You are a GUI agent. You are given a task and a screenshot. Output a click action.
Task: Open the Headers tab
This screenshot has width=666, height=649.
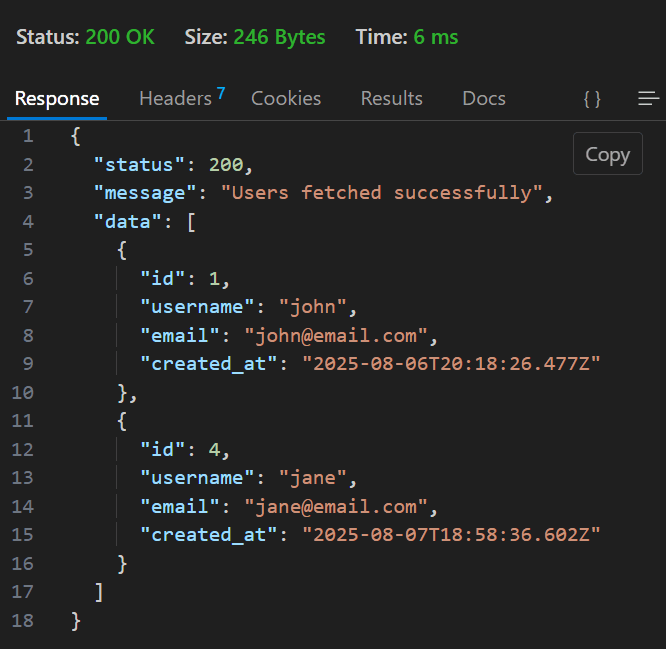tap(175, 99)
